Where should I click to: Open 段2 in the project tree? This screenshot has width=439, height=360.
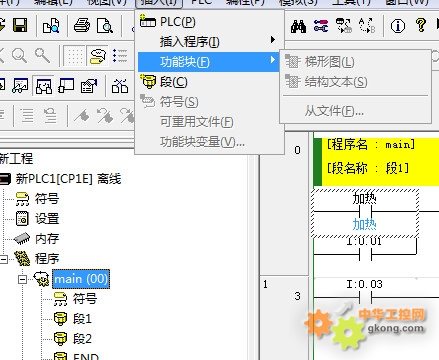click(82, 339)
